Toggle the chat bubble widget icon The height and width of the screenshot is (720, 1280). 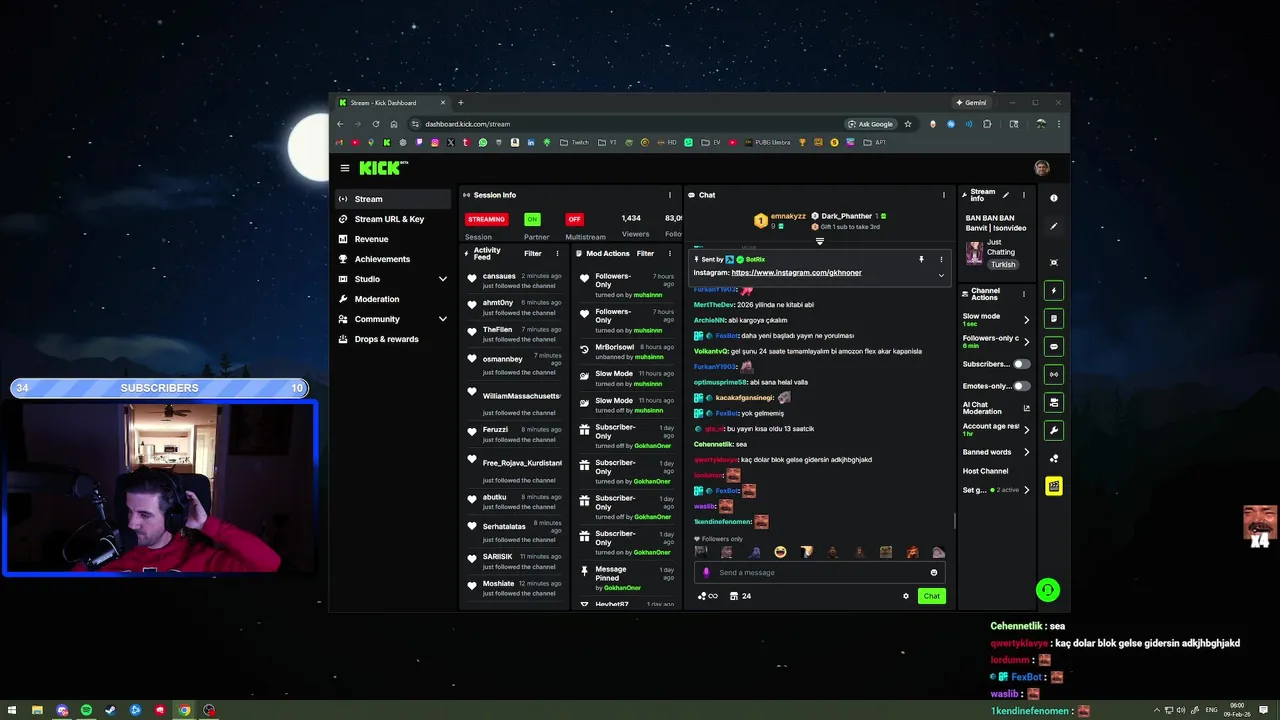[1054, 346]
